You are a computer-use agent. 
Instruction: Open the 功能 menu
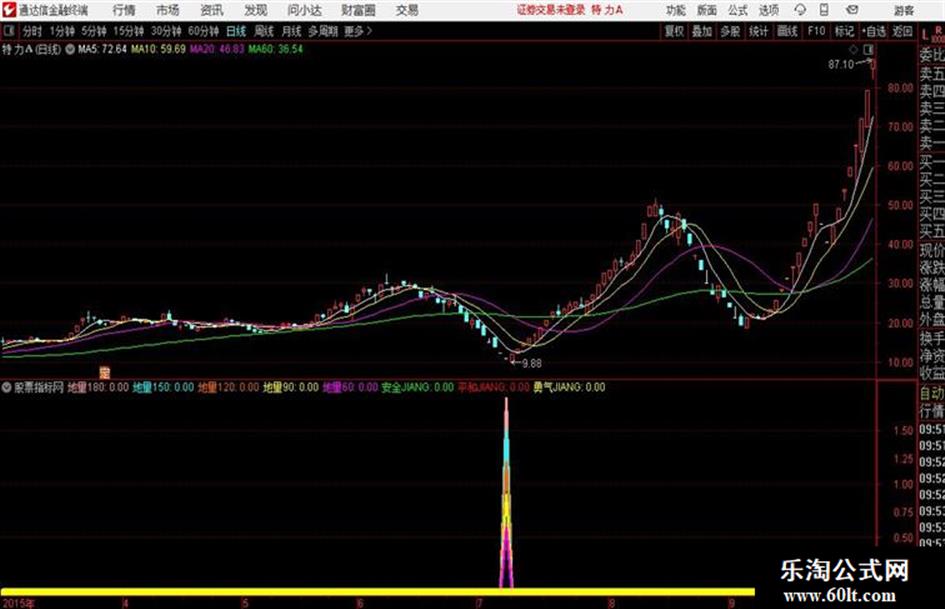[676, 10]
